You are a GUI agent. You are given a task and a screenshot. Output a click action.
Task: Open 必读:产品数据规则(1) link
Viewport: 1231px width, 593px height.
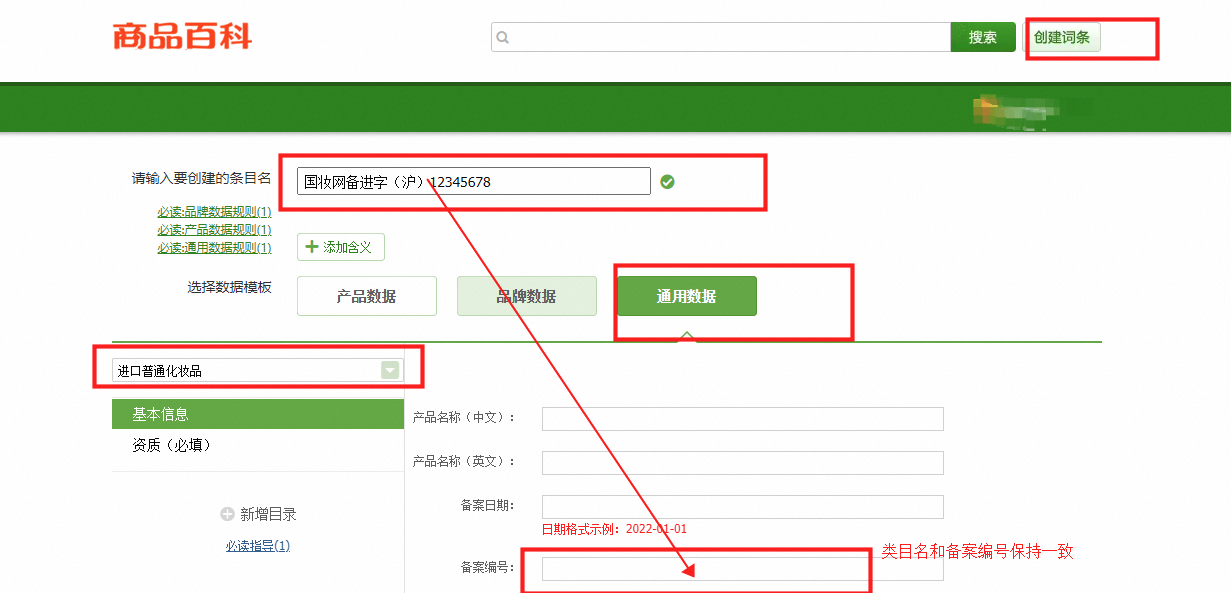[x=214, y=230]
